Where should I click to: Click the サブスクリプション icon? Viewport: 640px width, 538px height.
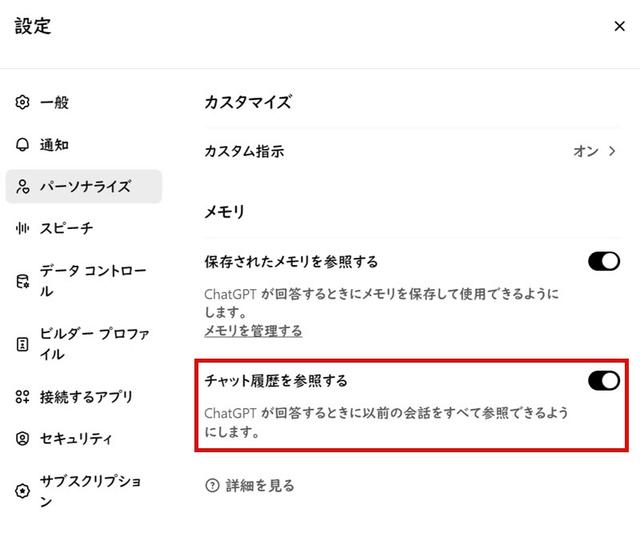pos(23,492)
